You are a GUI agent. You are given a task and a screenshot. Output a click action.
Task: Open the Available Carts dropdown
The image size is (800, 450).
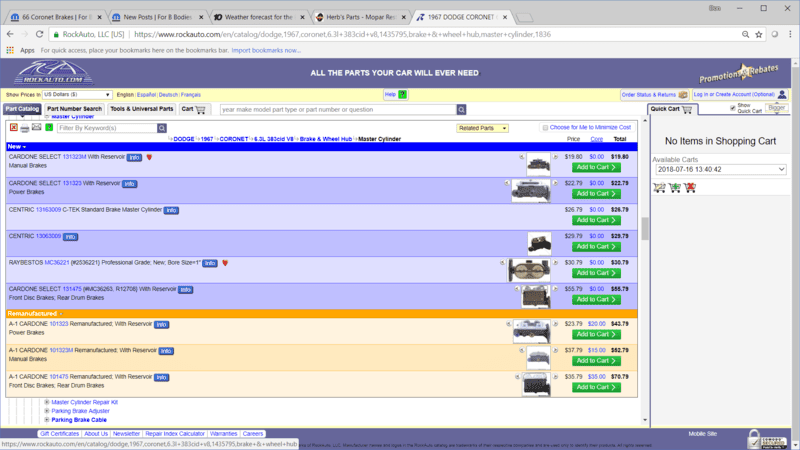click(x=720, y=169)
